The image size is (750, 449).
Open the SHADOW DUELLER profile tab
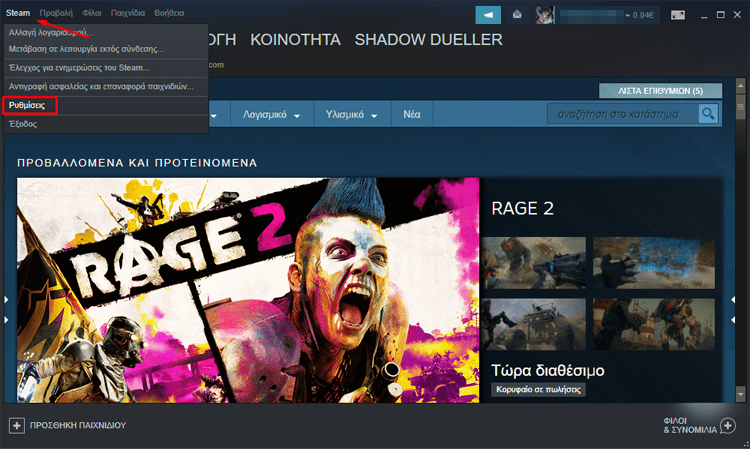429,40
